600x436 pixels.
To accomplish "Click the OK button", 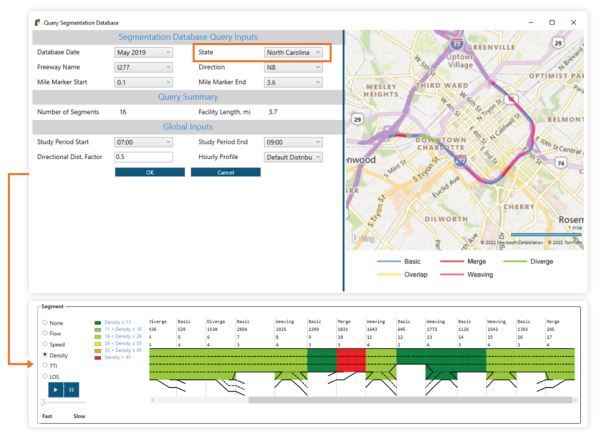I will 149,172.
